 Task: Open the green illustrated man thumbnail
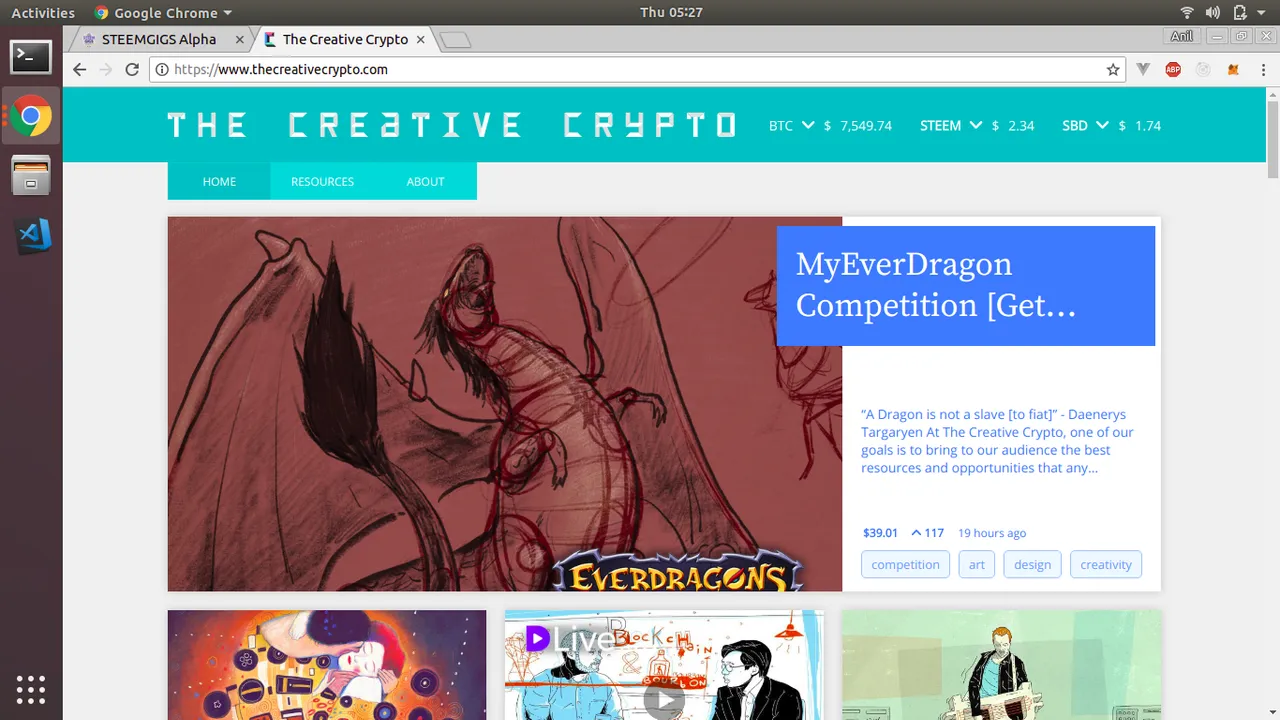tap(1002, 665)
